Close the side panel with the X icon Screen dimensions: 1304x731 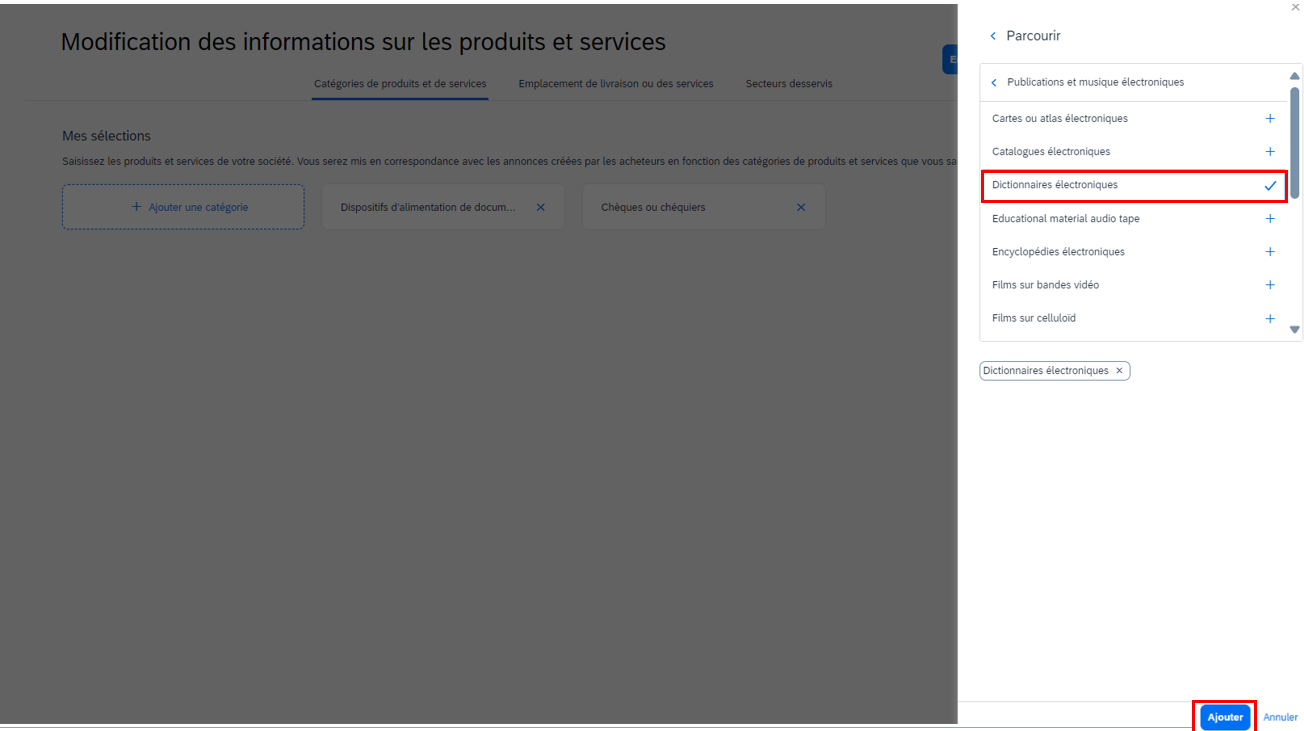pos(1296,7)
